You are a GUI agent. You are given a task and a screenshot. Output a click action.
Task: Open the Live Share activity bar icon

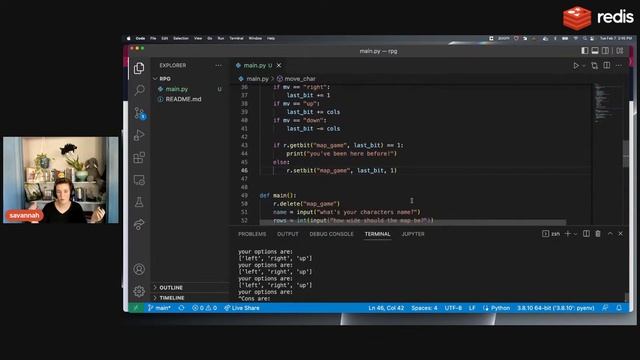pyautogui.click(x=139, y=224)
